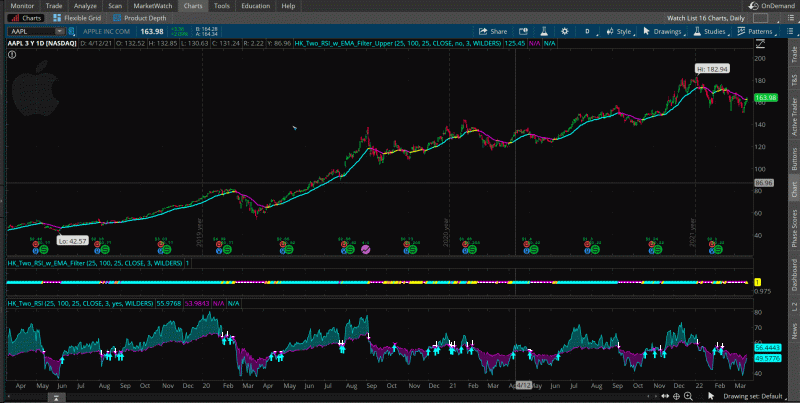
Task: Open the Active Trader sidebar tab
Action: point(794,115)
